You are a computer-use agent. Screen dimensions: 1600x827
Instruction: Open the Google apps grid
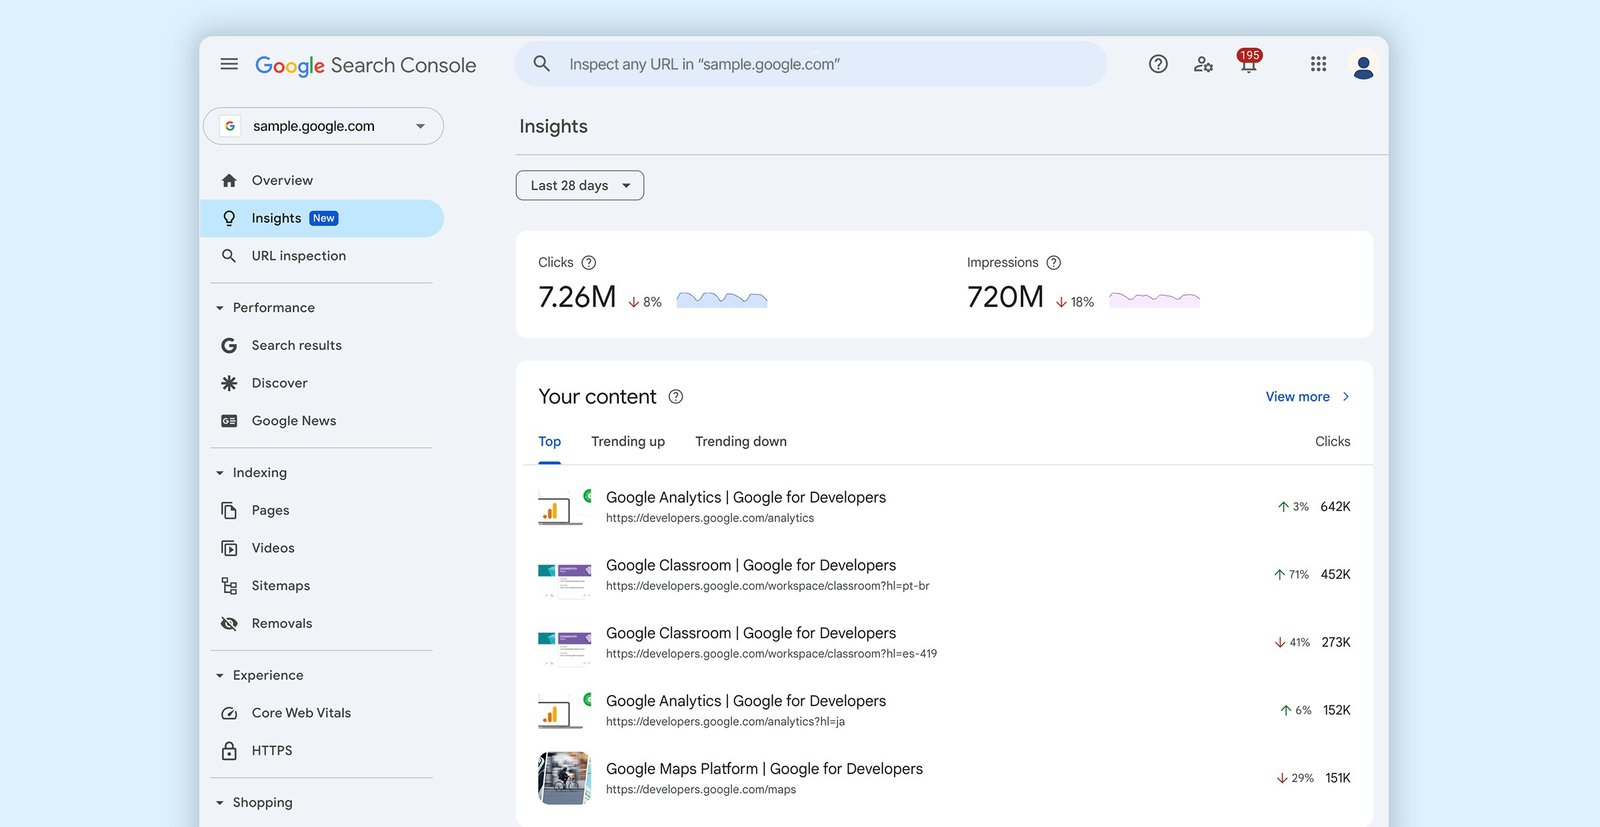(x=1318, y=64)
